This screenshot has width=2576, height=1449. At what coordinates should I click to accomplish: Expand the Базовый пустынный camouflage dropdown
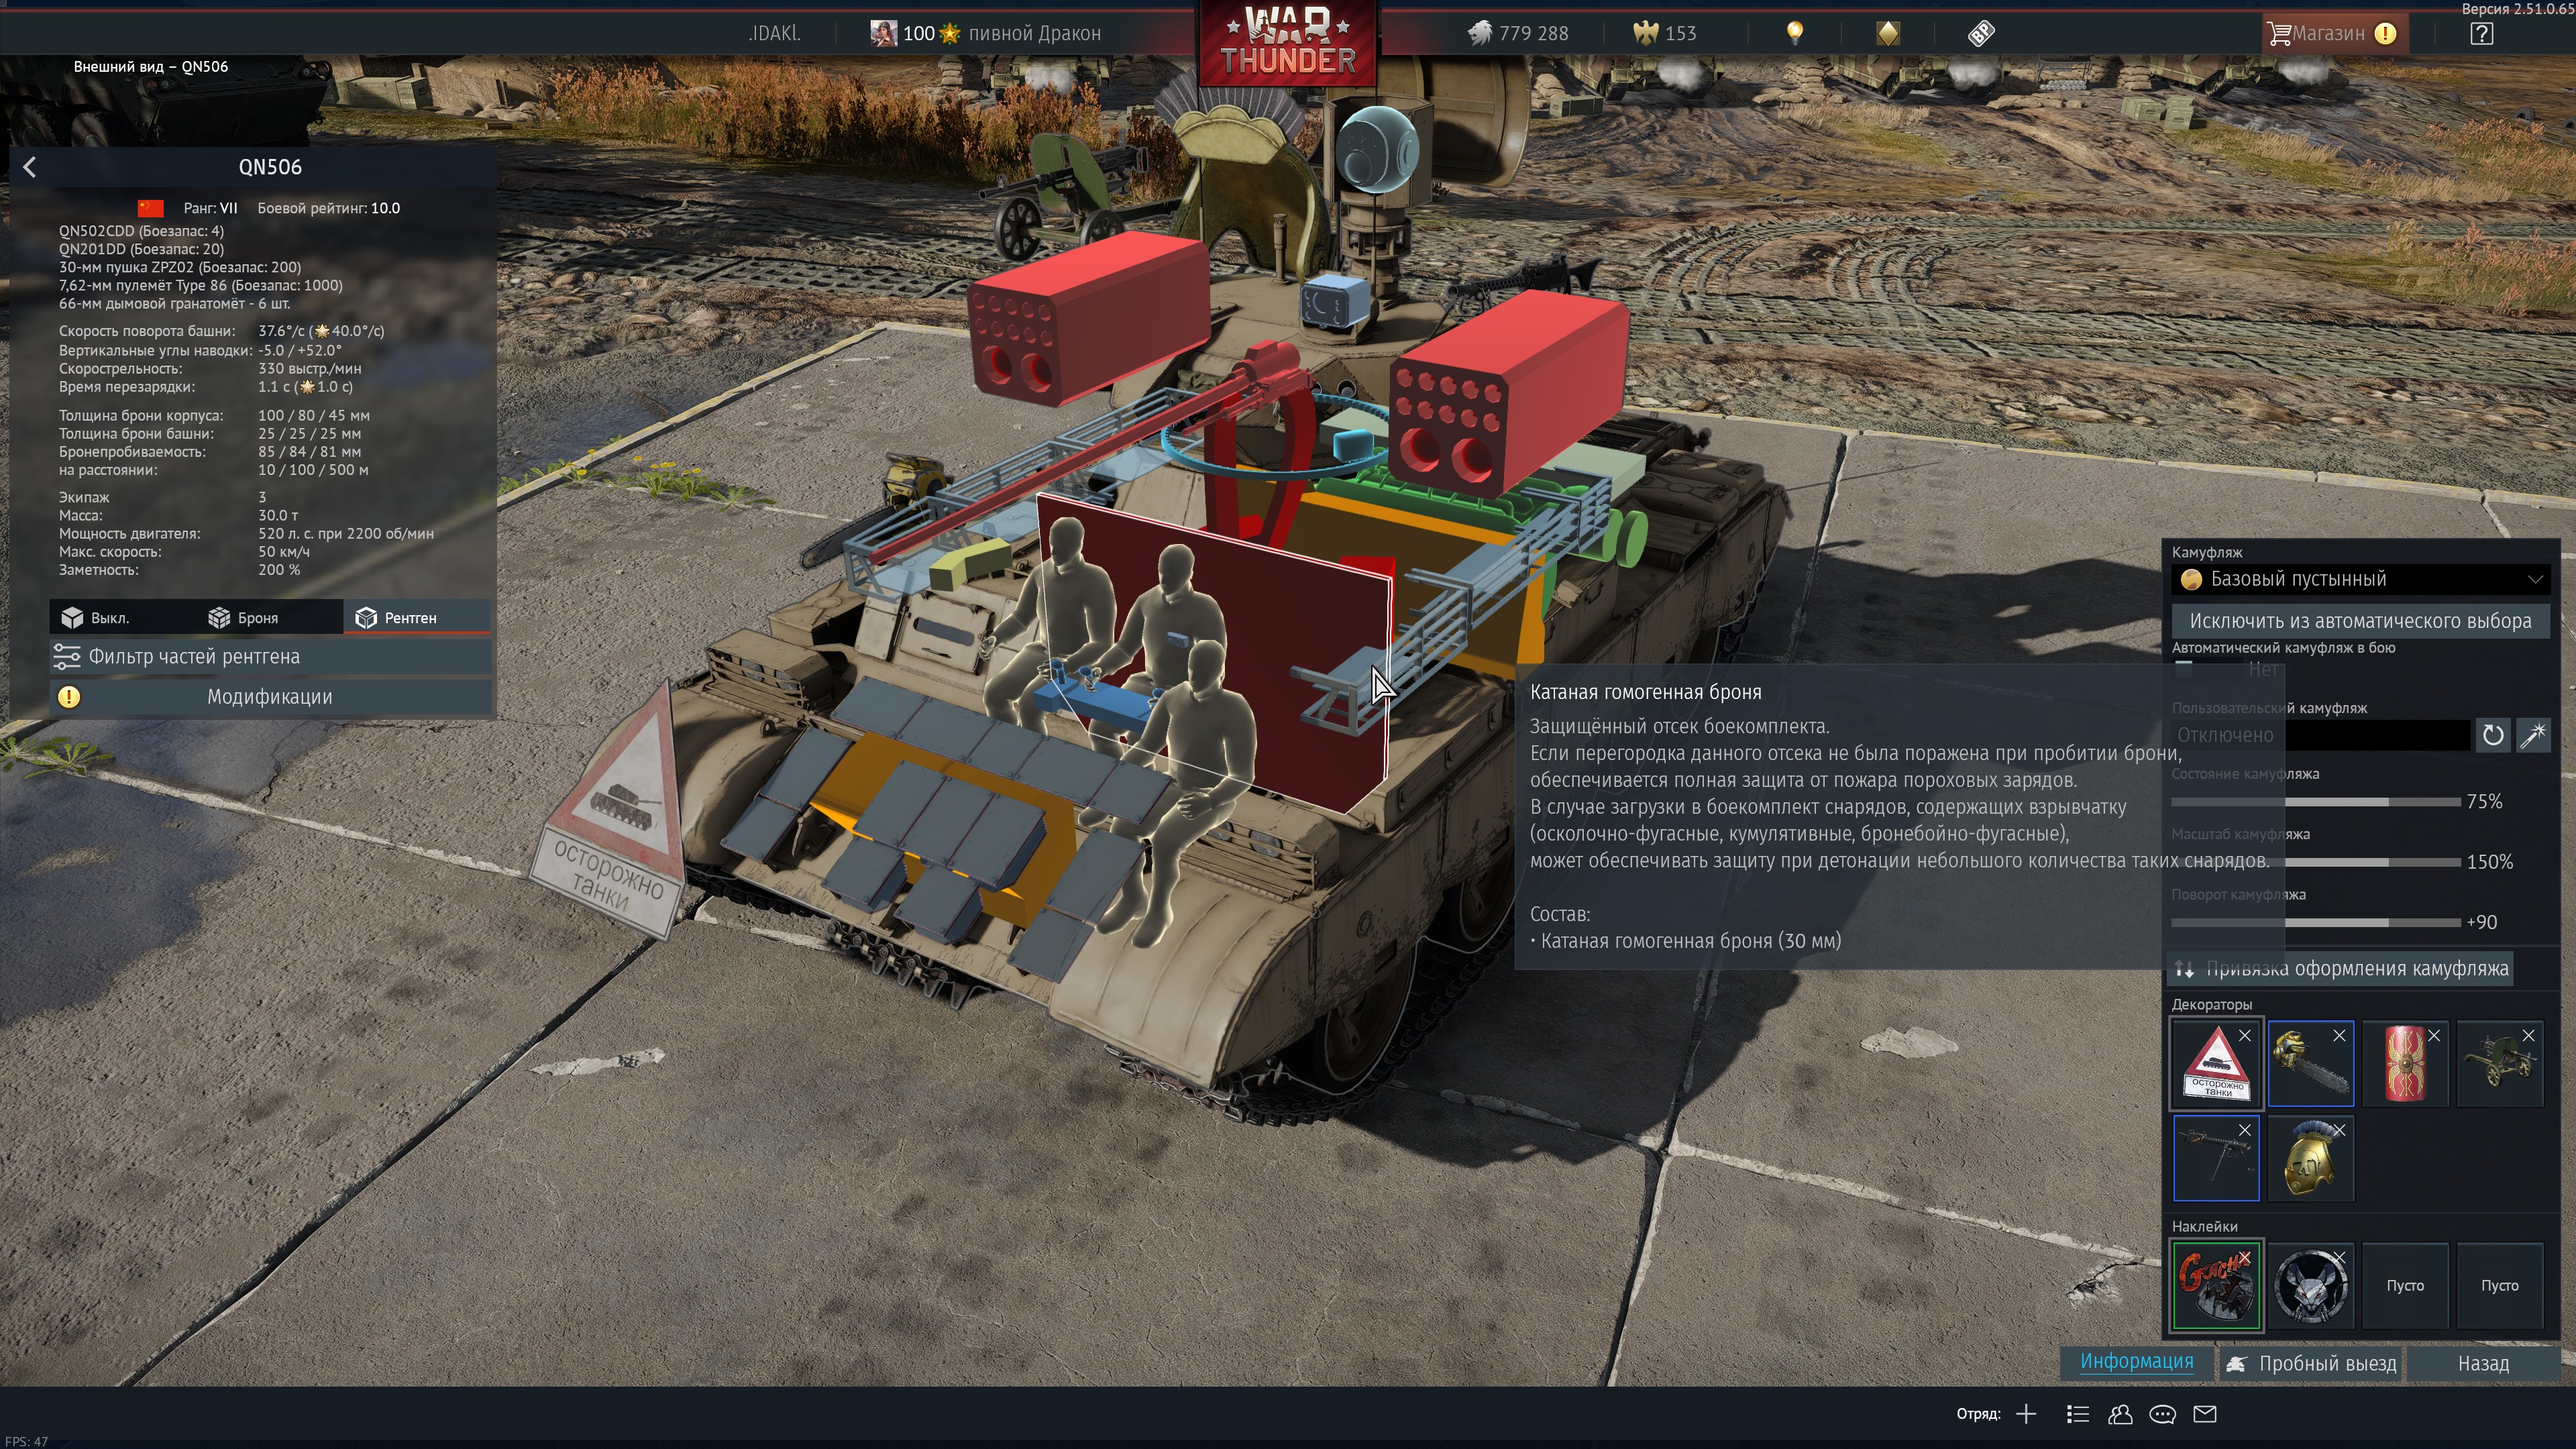2360,579
